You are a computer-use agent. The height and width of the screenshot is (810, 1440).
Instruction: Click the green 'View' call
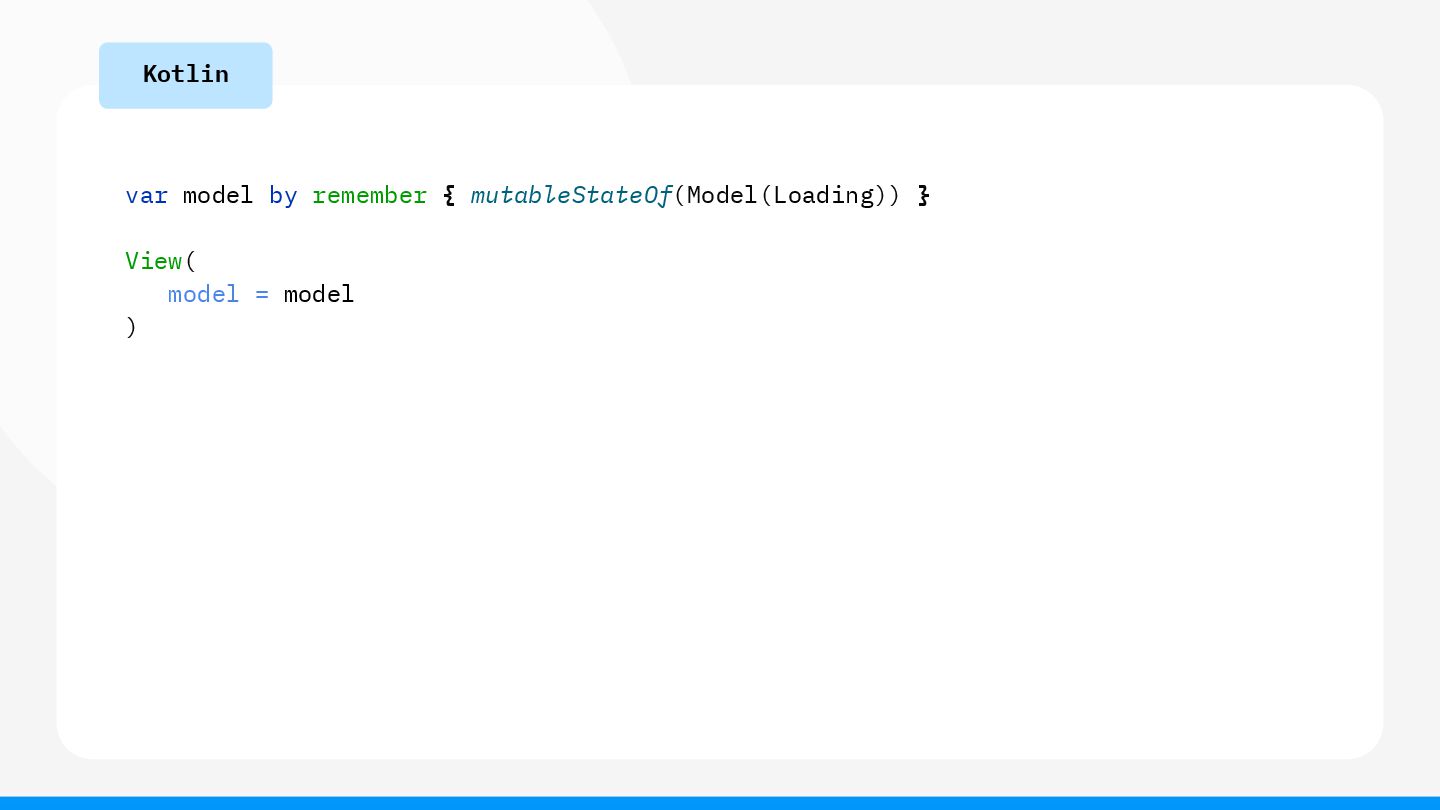pos(154,261)
